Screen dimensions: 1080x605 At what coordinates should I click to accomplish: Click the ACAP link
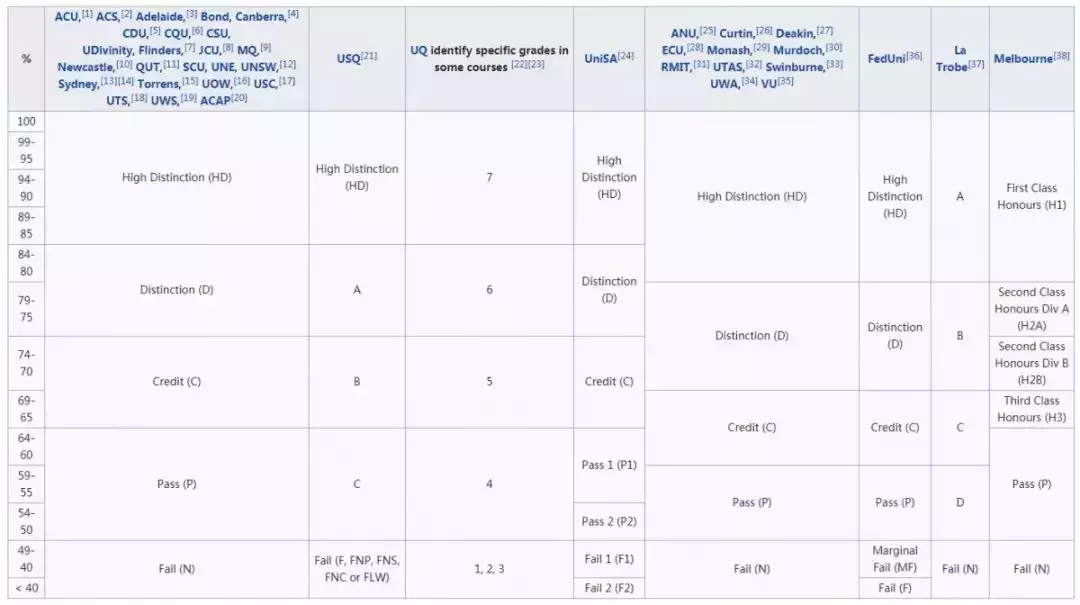tap(215, 100)
